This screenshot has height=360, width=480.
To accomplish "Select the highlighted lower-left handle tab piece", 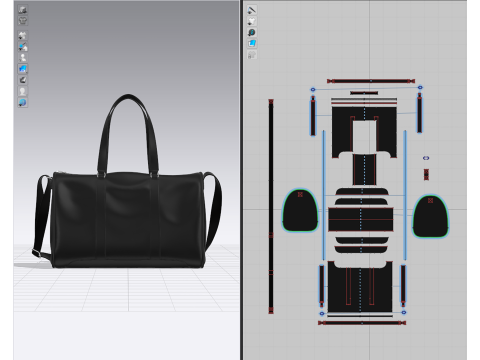I will 322,286.
